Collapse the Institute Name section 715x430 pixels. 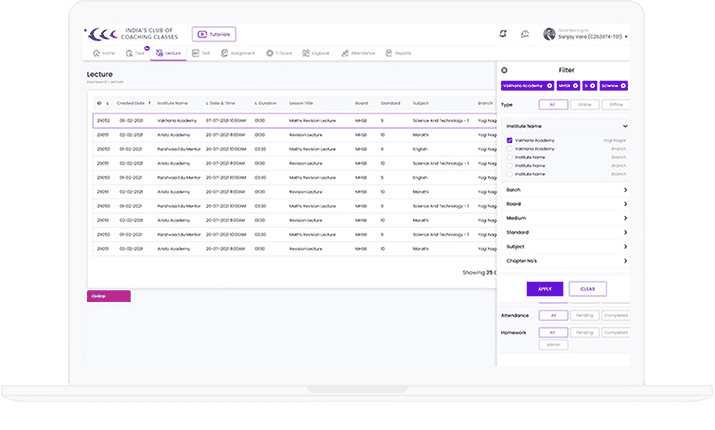pyautogui.click(x=625, y=127)
